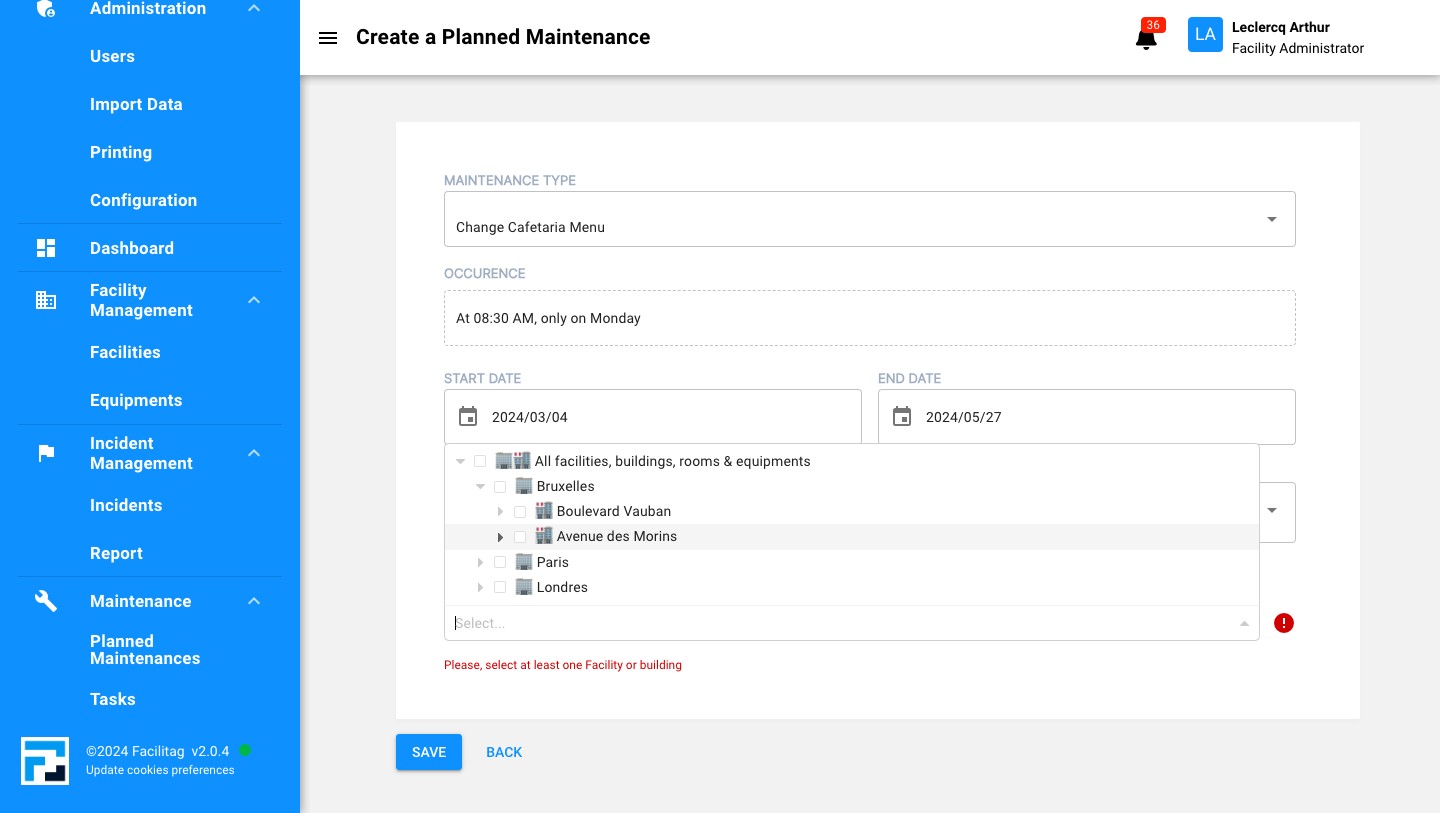
Task: Click the BACK link
Action: coord(504,752)
